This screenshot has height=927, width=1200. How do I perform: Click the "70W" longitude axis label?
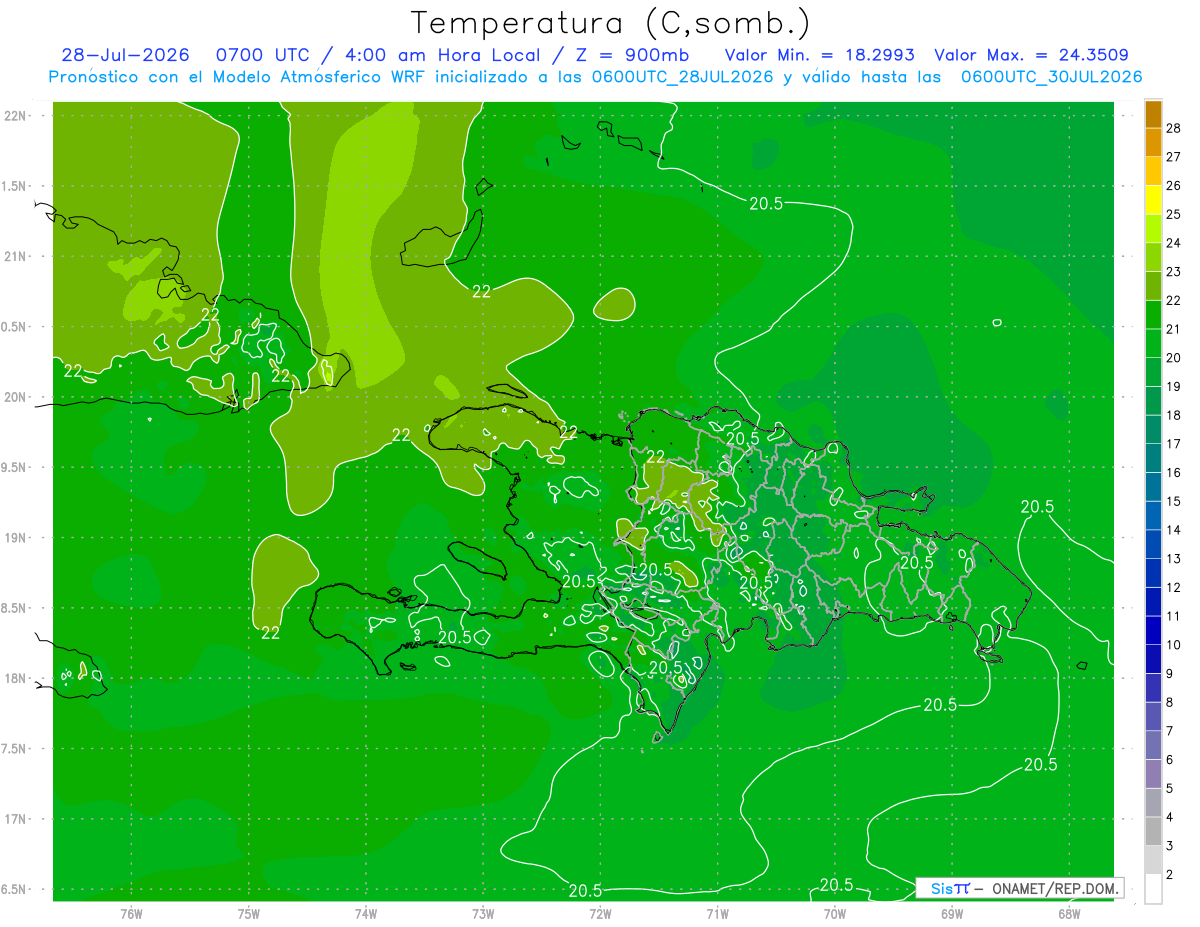(x=835, y=913)
